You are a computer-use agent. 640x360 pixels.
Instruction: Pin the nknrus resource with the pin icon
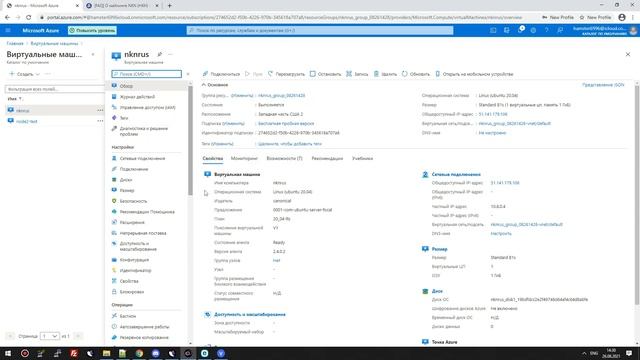tap(160, 54)
